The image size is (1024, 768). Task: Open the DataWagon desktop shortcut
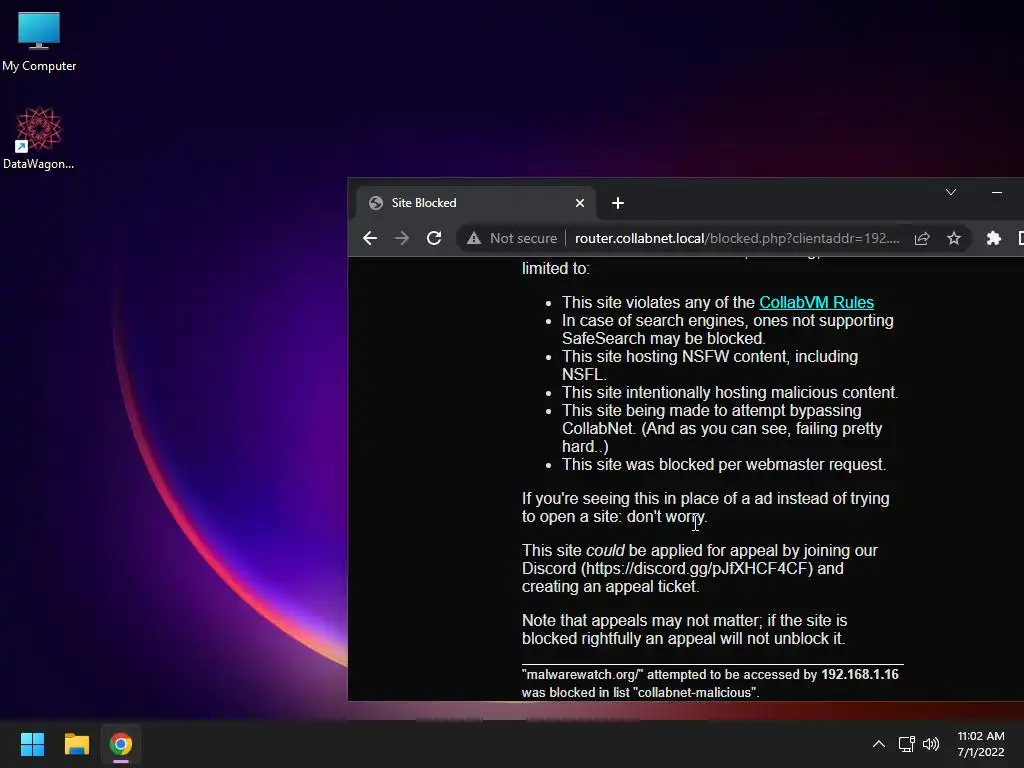39,138
